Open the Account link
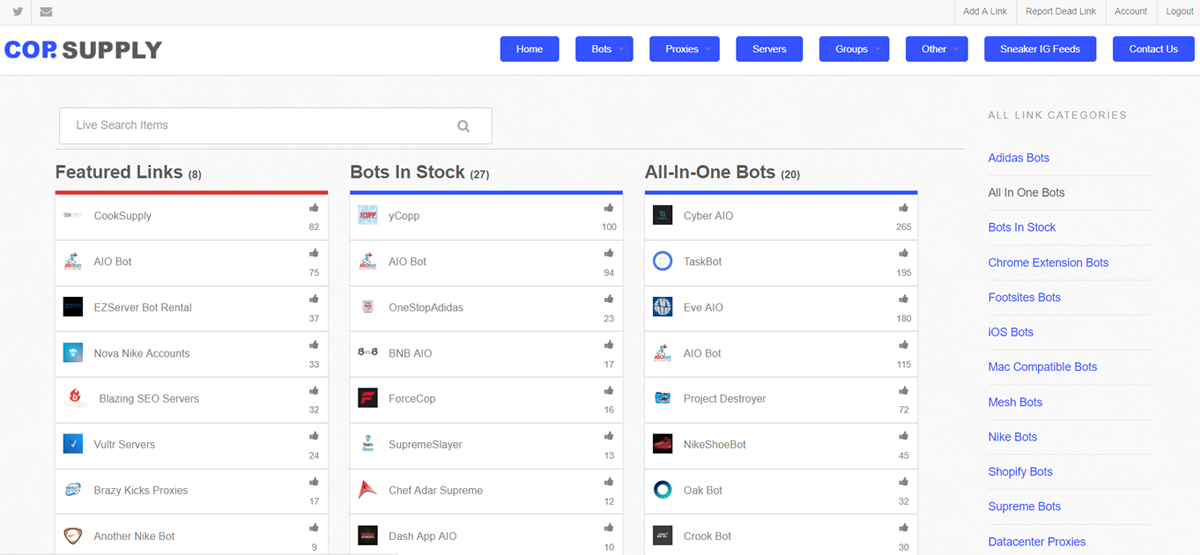 coord(1131,12)
